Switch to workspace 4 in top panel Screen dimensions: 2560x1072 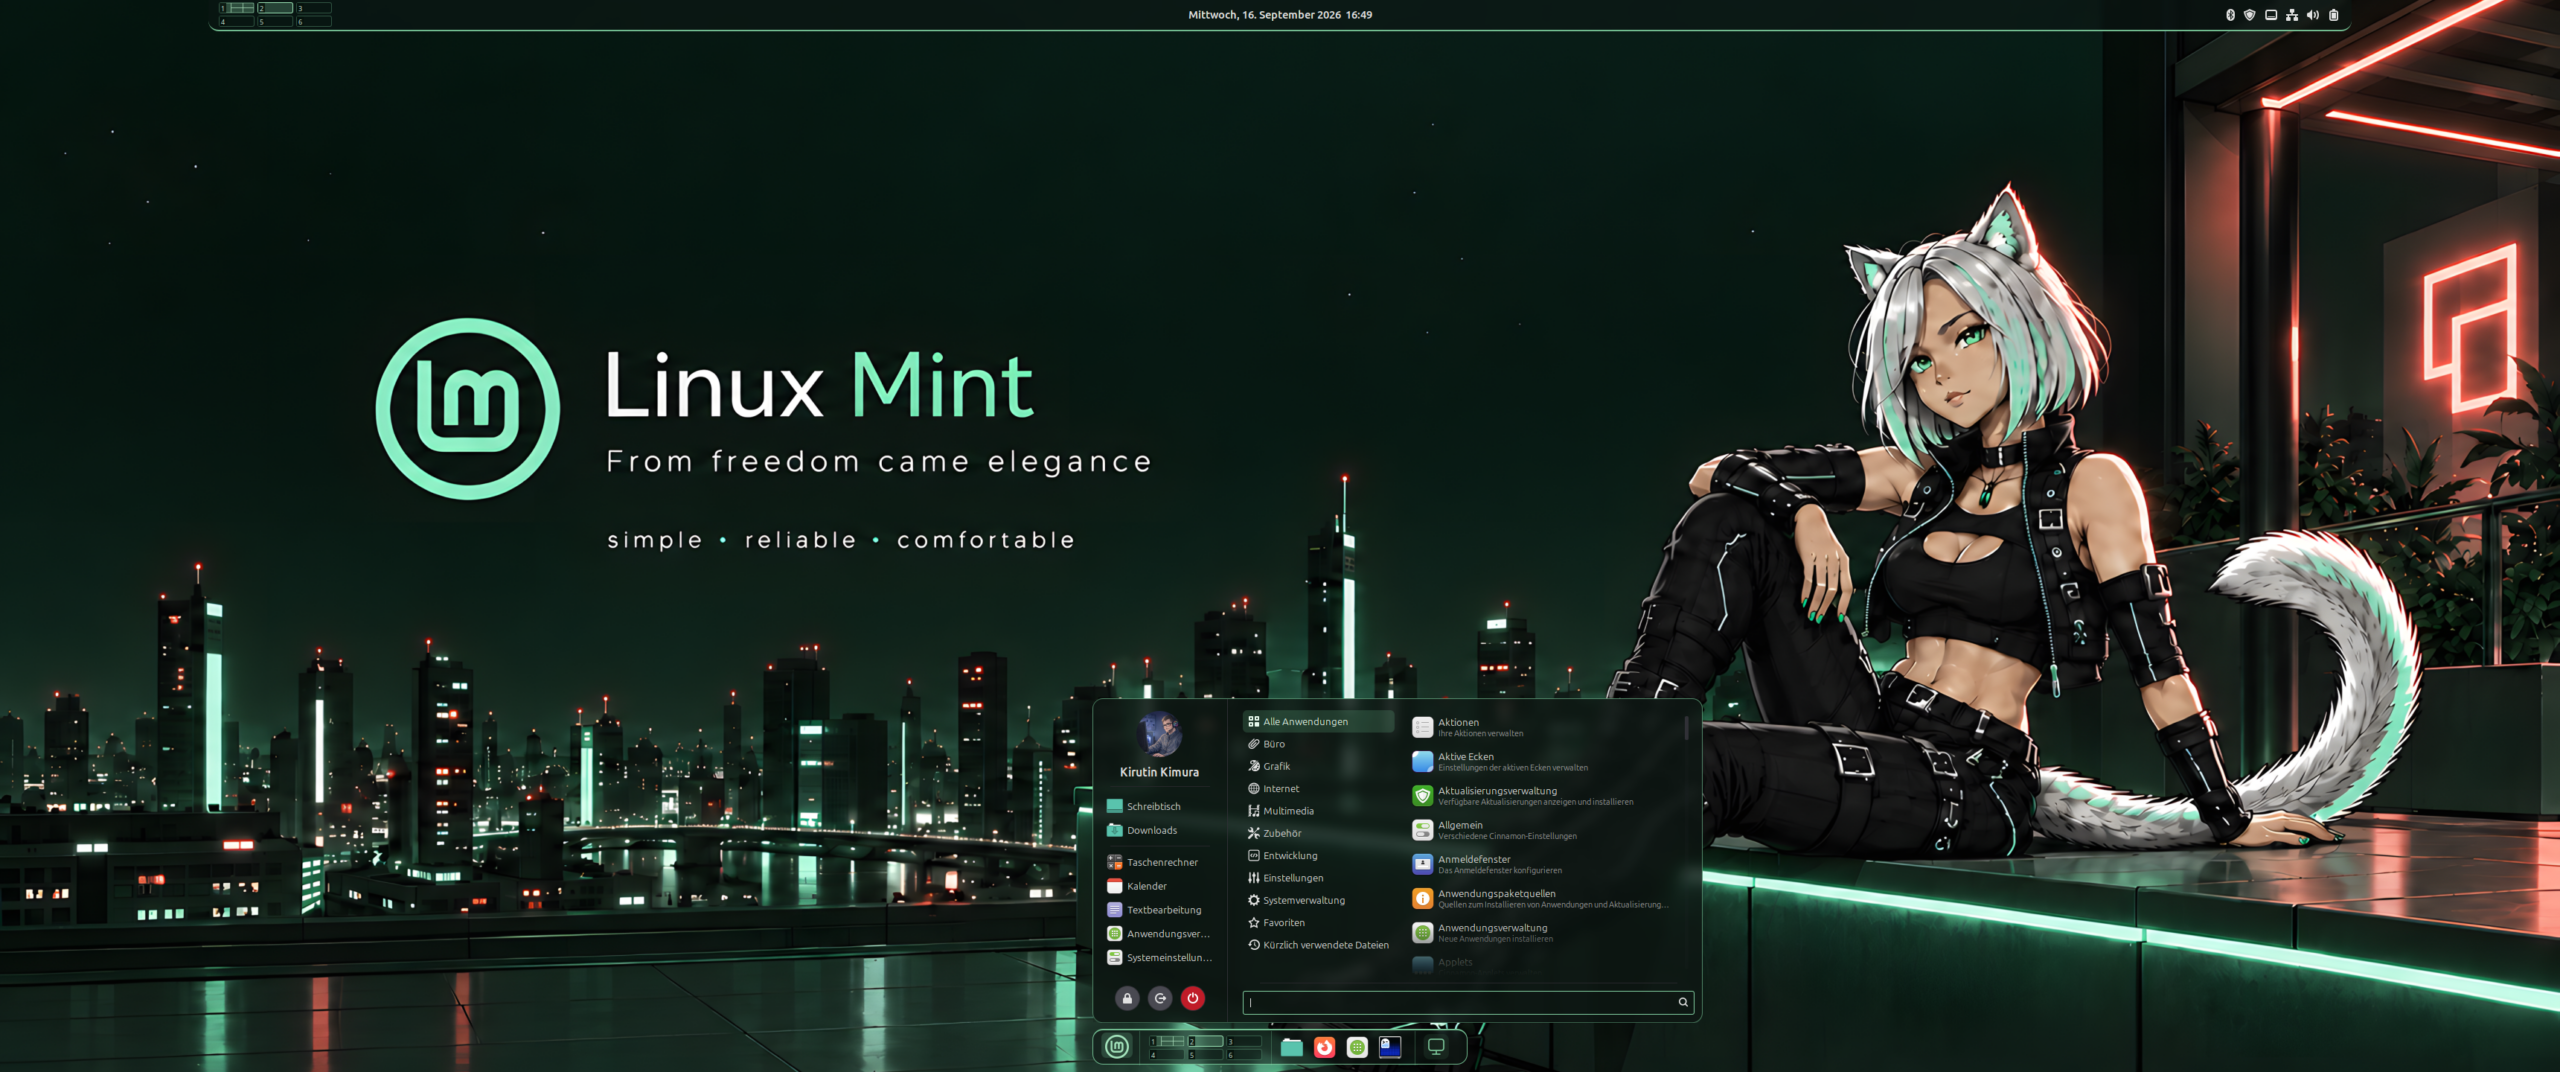pos(237,21)
